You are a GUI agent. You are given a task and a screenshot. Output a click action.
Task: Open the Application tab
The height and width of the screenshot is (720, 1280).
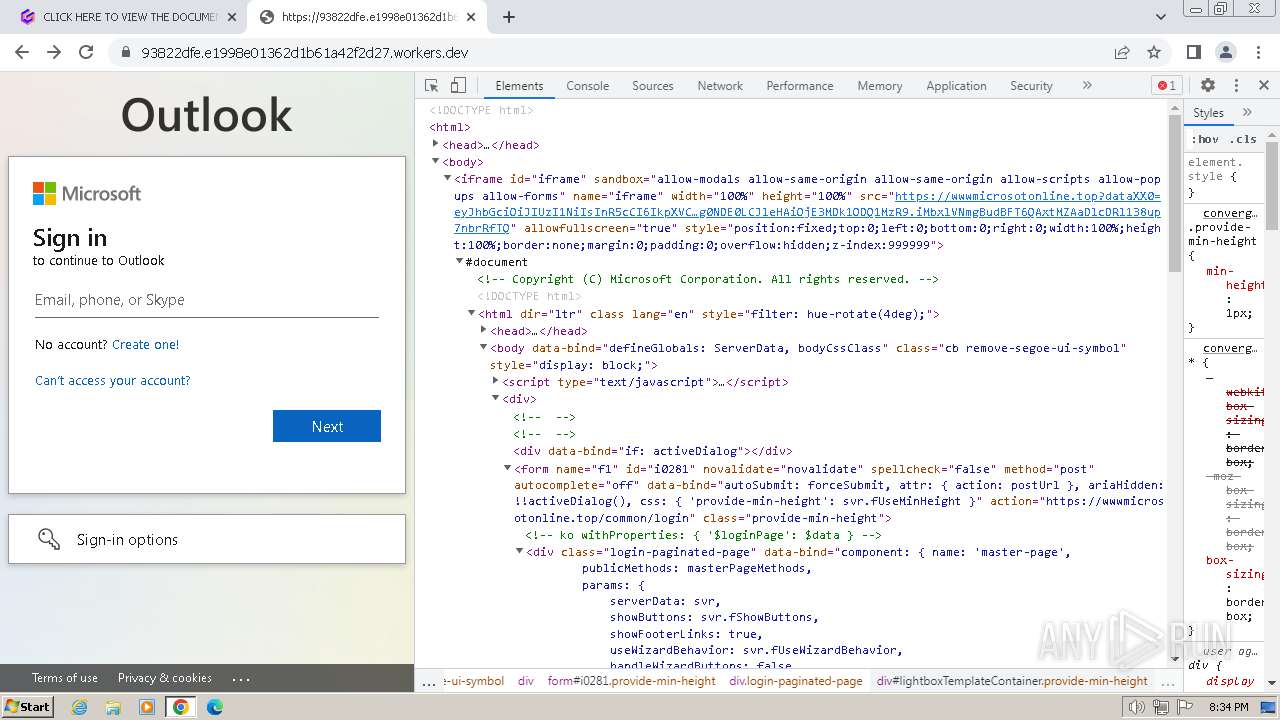956,86
